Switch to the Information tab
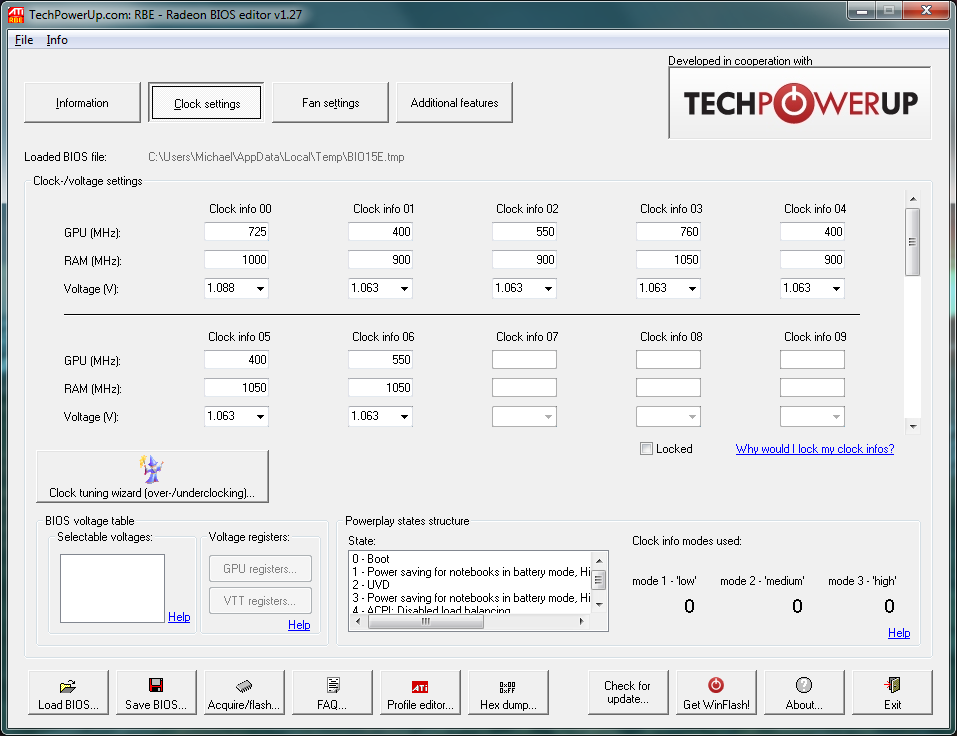The image size is (957, 736). click(x=82, y=103)
